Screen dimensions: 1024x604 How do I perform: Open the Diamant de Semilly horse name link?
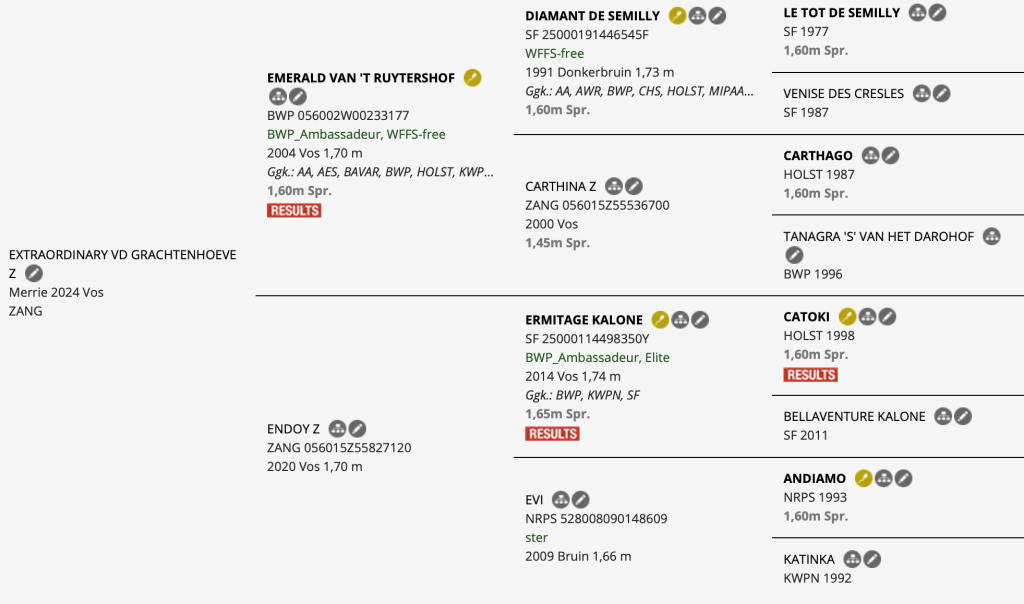tap(592, 16)
